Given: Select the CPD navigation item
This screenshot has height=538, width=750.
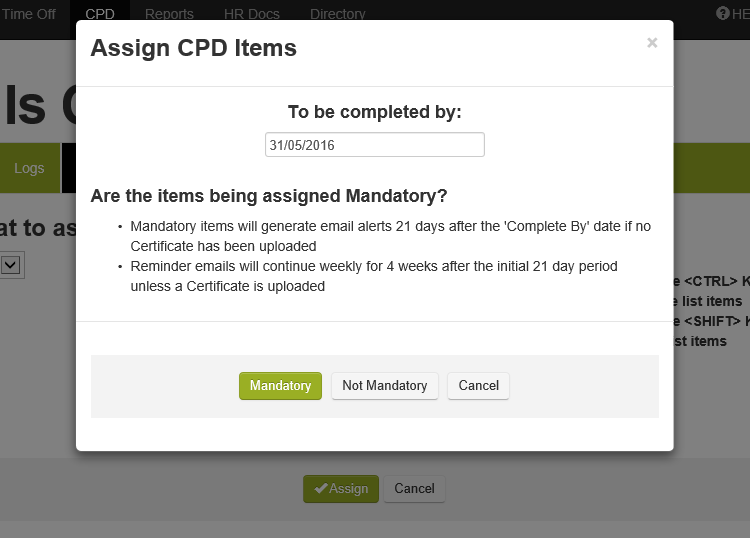Looking at the screenshot, I should (100, 14).
